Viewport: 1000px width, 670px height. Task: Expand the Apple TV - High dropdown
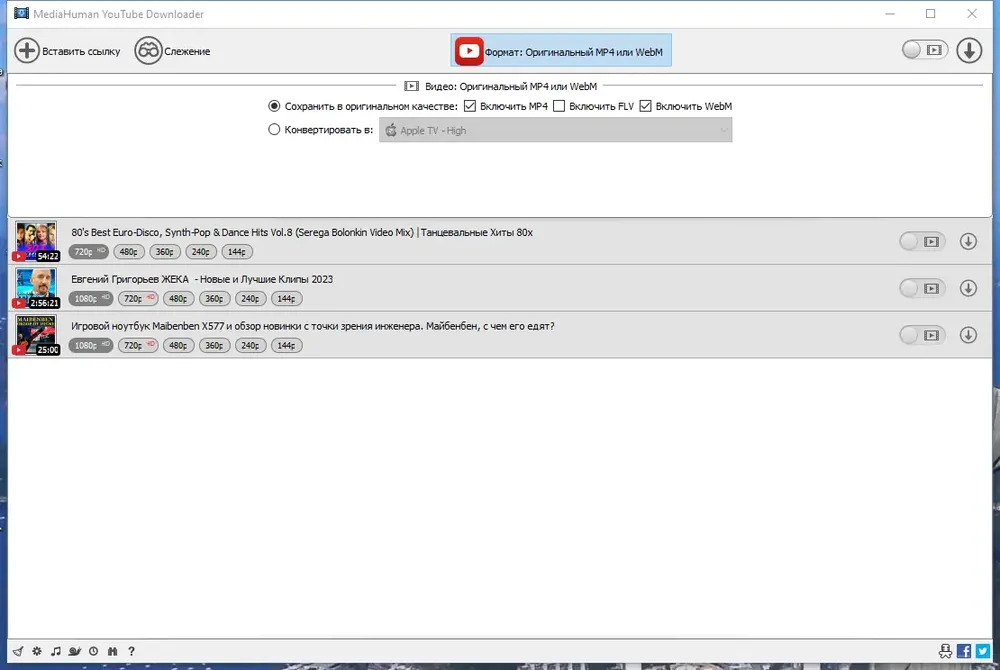pyautogui.click(x=555, y=130)
